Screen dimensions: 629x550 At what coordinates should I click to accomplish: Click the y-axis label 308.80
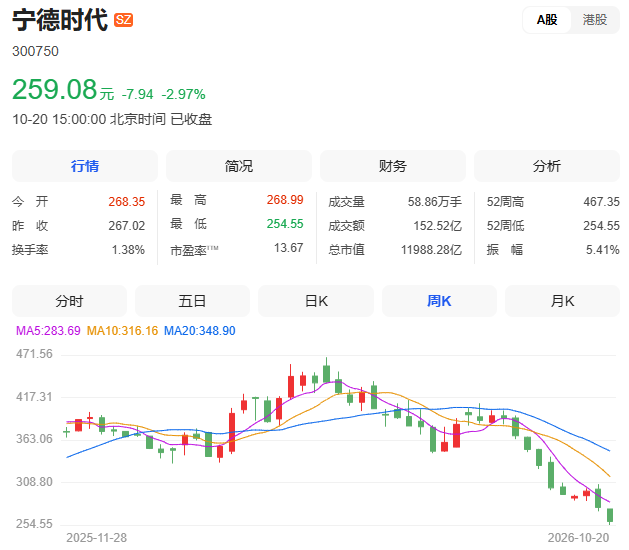(34, 481)
